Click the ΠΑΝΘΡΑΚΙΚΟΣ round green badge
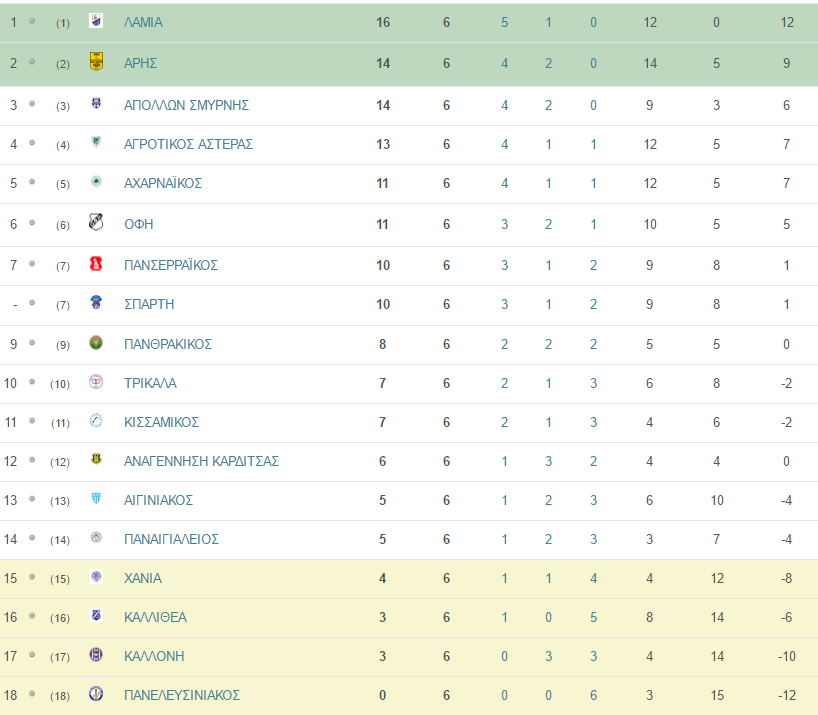This screenshot has width=818, height=715. click(96, 343)
